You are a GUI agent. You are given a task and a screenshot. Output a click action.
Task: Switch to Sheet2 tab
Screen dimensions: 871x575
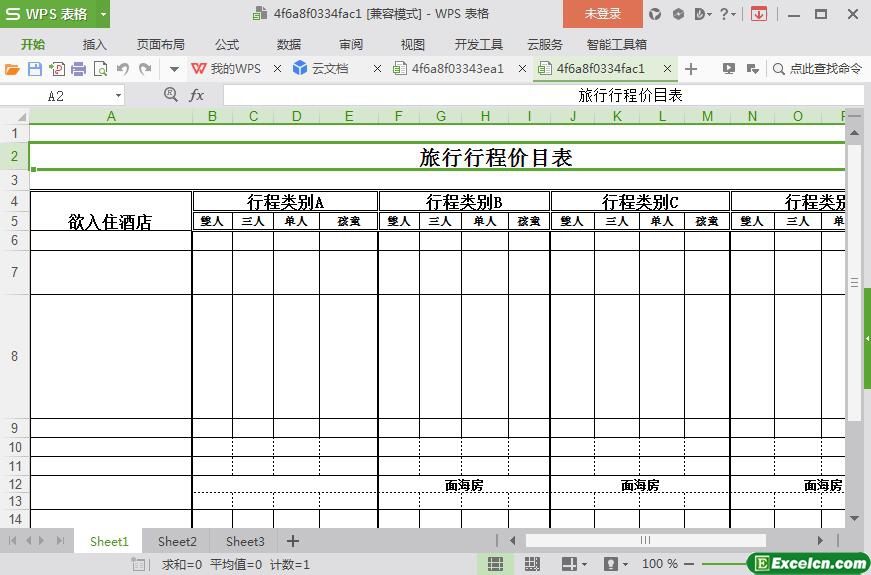177,541
